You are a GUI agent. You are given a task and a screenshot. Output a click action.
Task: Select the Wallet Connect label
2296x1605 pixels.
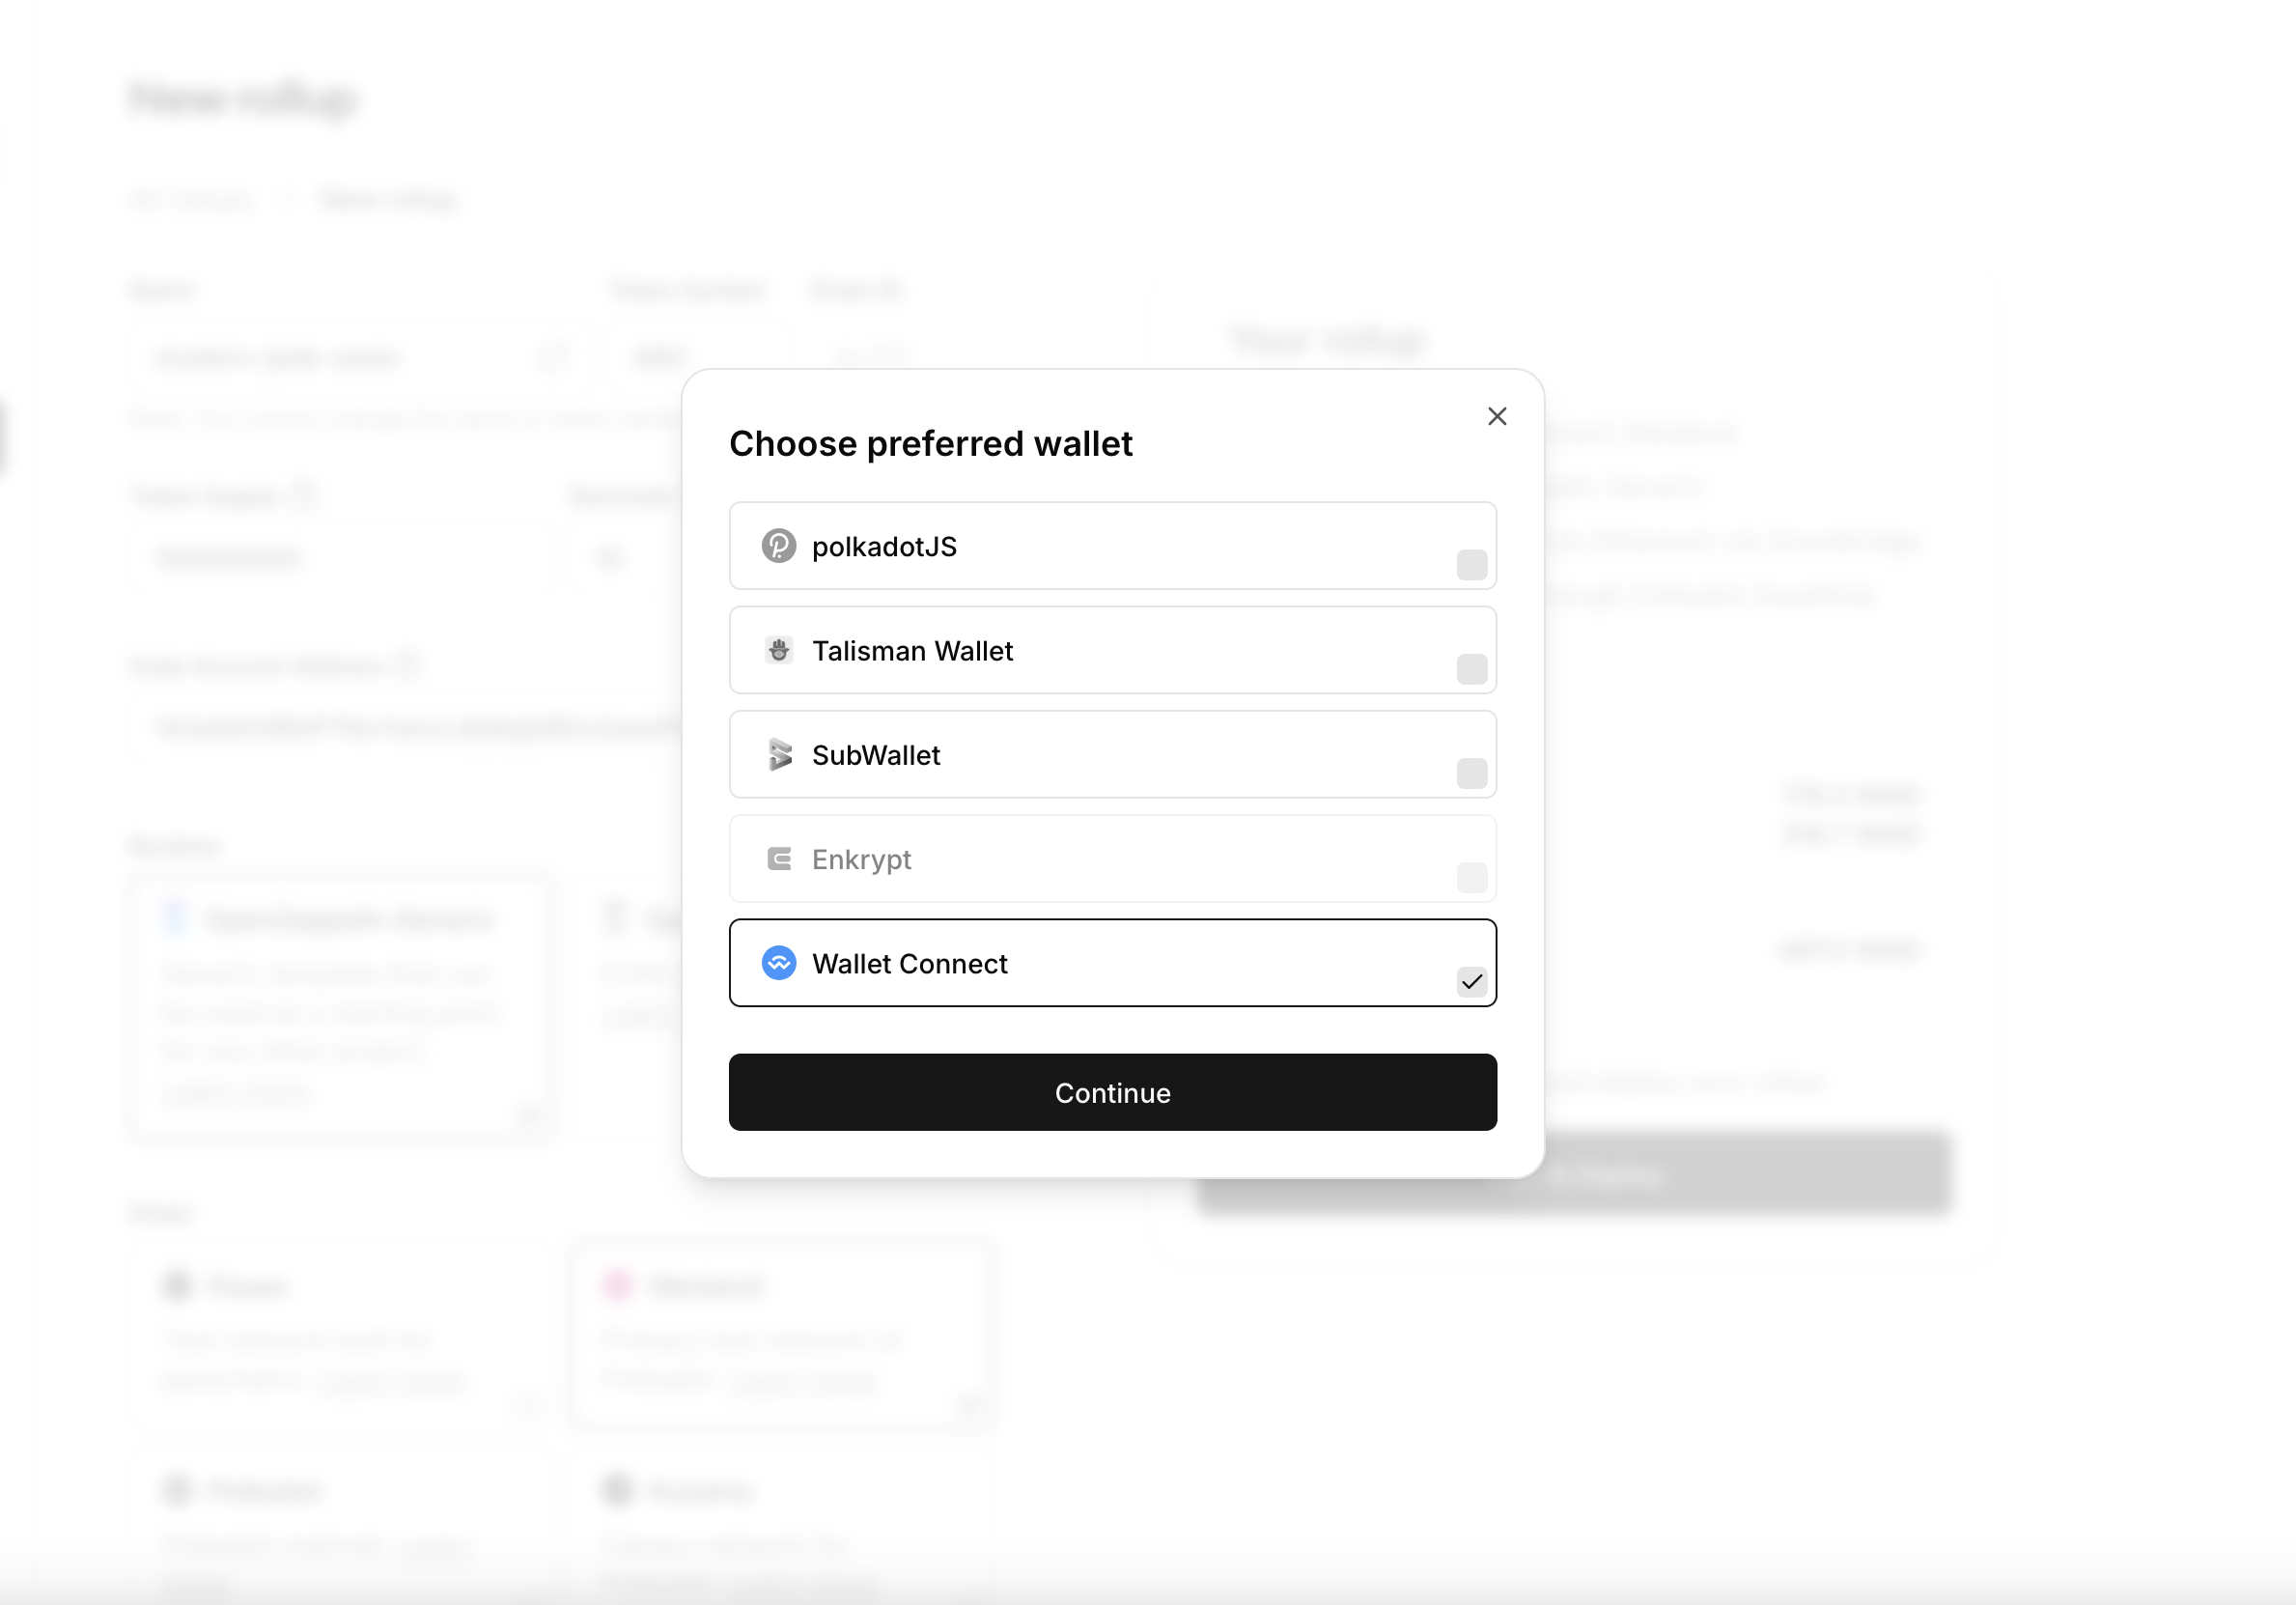(909, 964)
